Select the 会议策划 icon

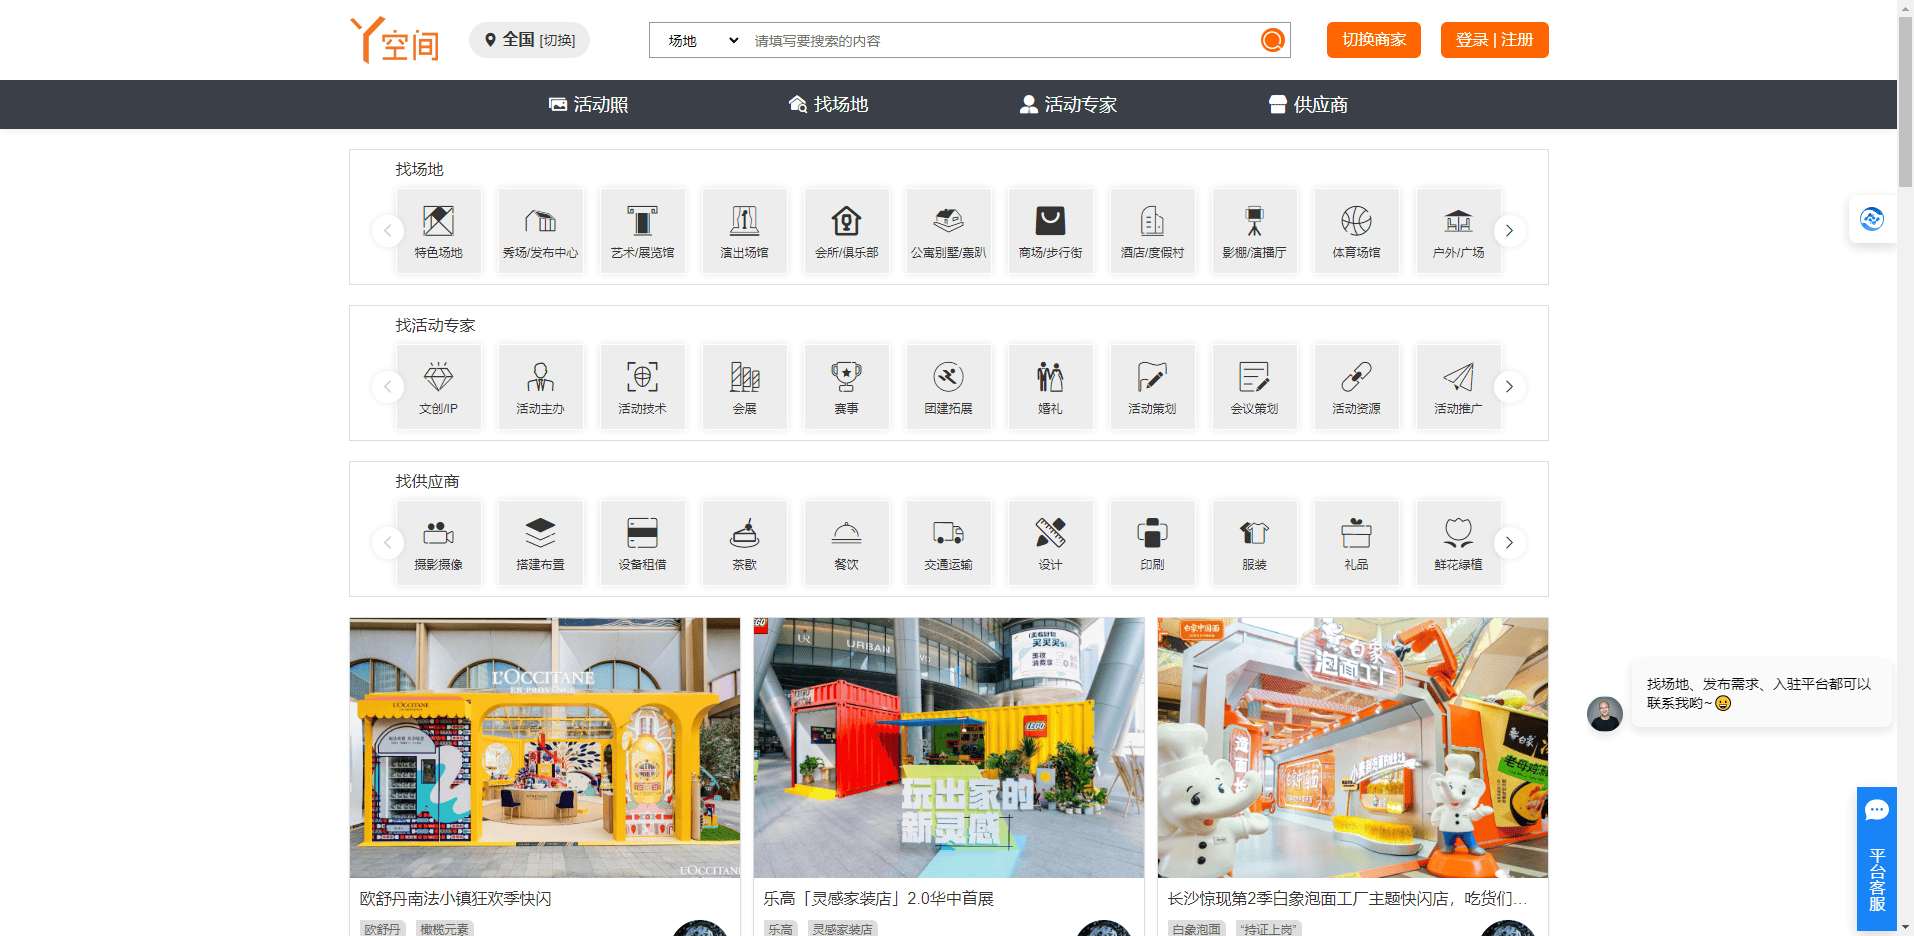tap(1254, 387)
